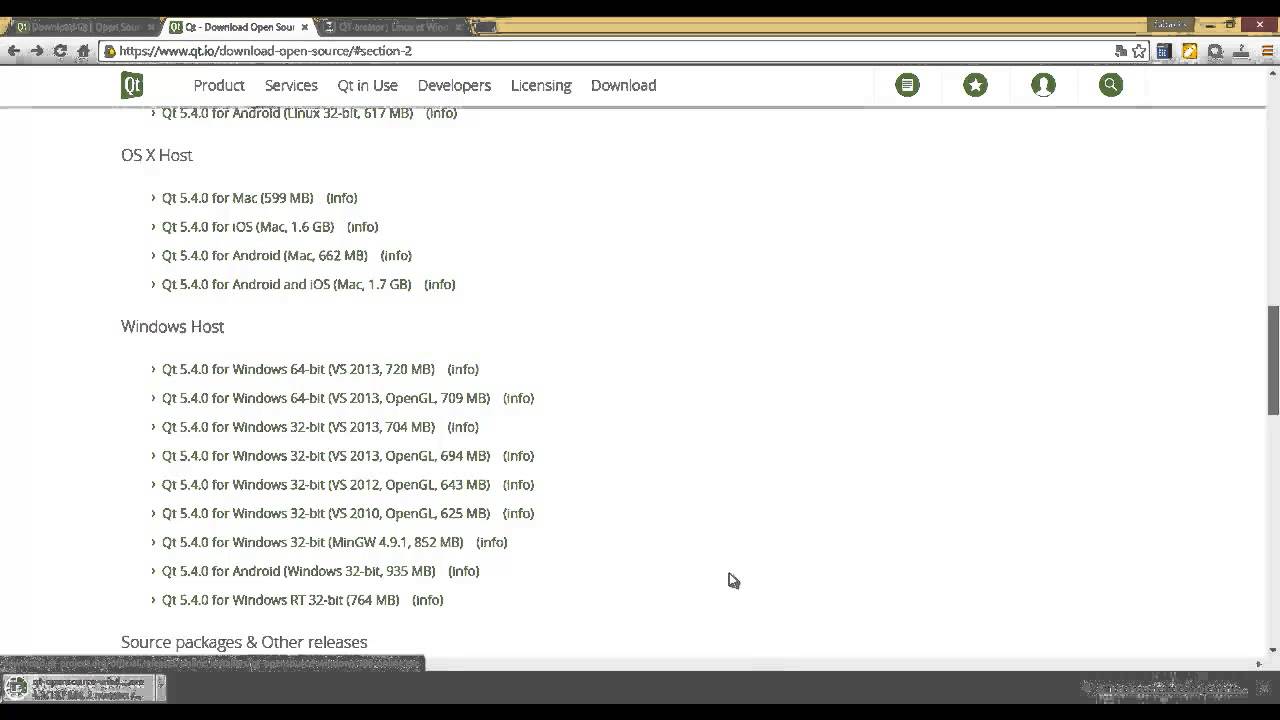
Task: Open the Product menu
Action: [219, 85]
